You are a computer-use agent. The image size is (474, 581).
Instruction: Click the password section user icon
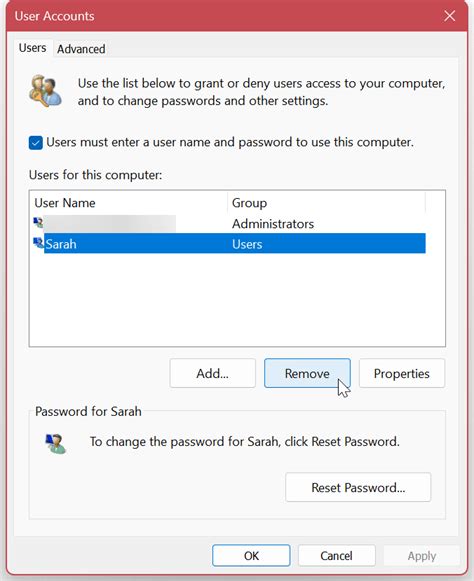56,444
